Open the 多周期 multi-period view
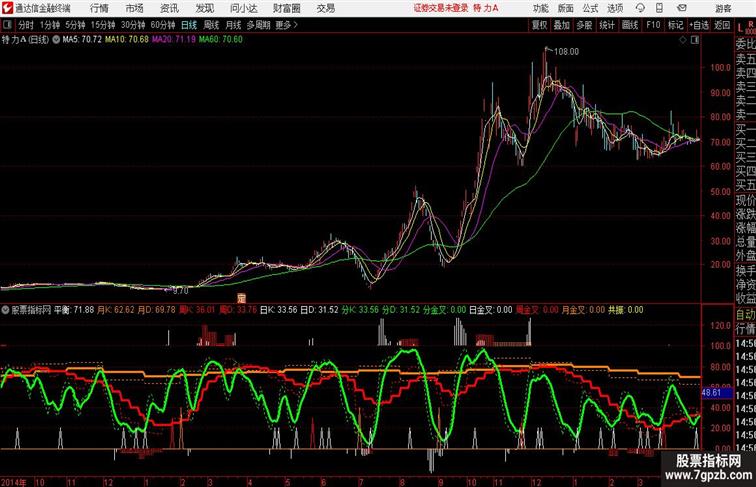This screenshot has height=487, width=756. [x=258, y=25]
